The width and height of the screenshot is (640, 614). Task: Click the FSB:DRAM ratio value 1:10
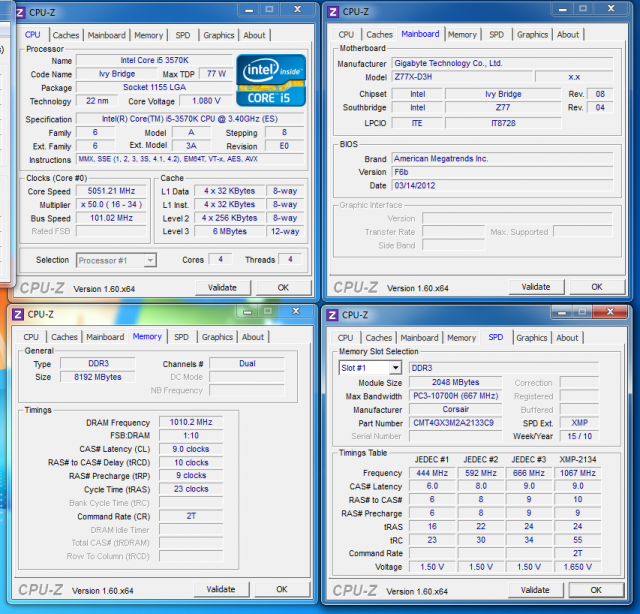pyautogui.click(x=191, y=436)
